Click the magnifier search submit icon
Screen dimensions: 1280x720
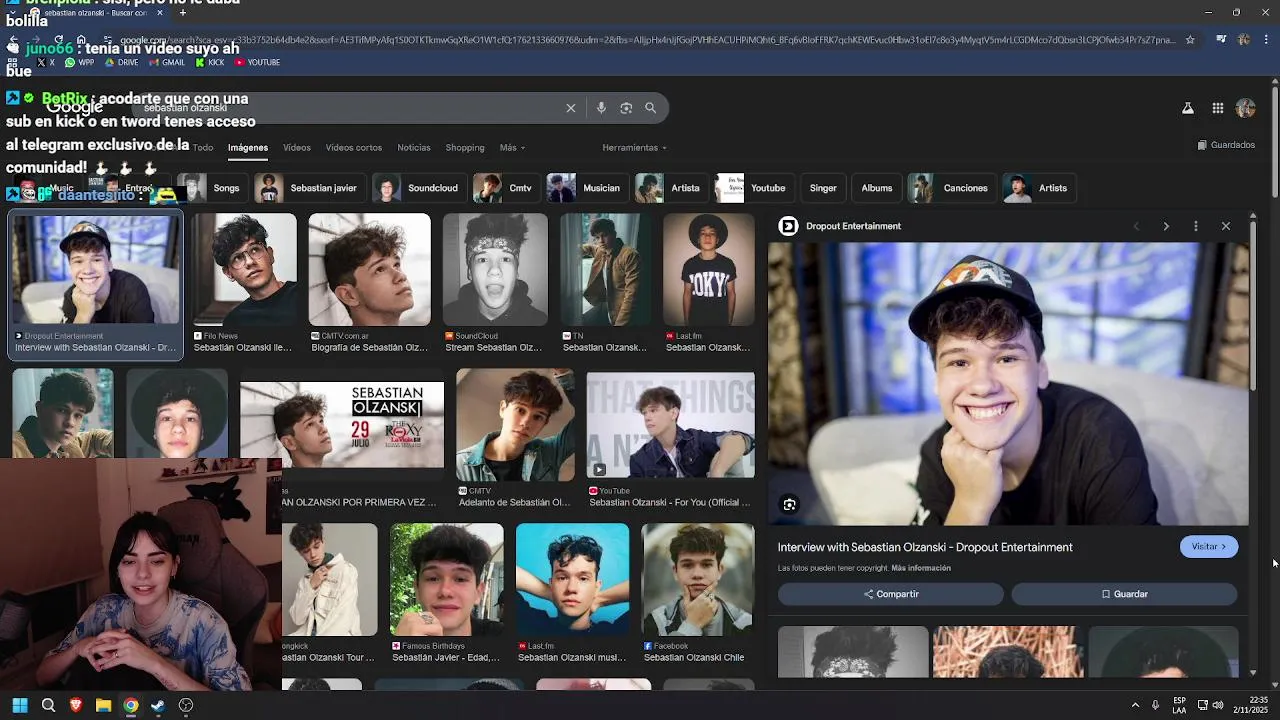point(651,108)
